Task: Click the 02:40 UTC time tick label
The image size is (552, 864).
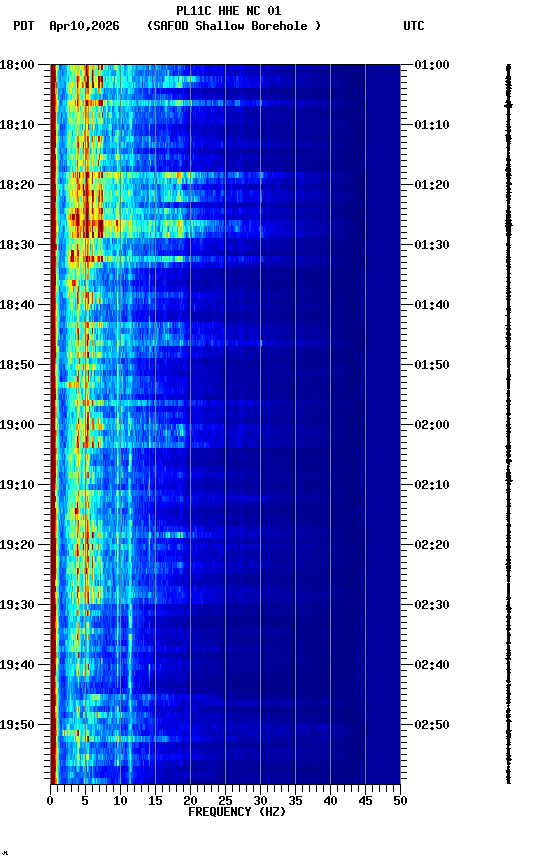Action: click(x=432, y=665)
